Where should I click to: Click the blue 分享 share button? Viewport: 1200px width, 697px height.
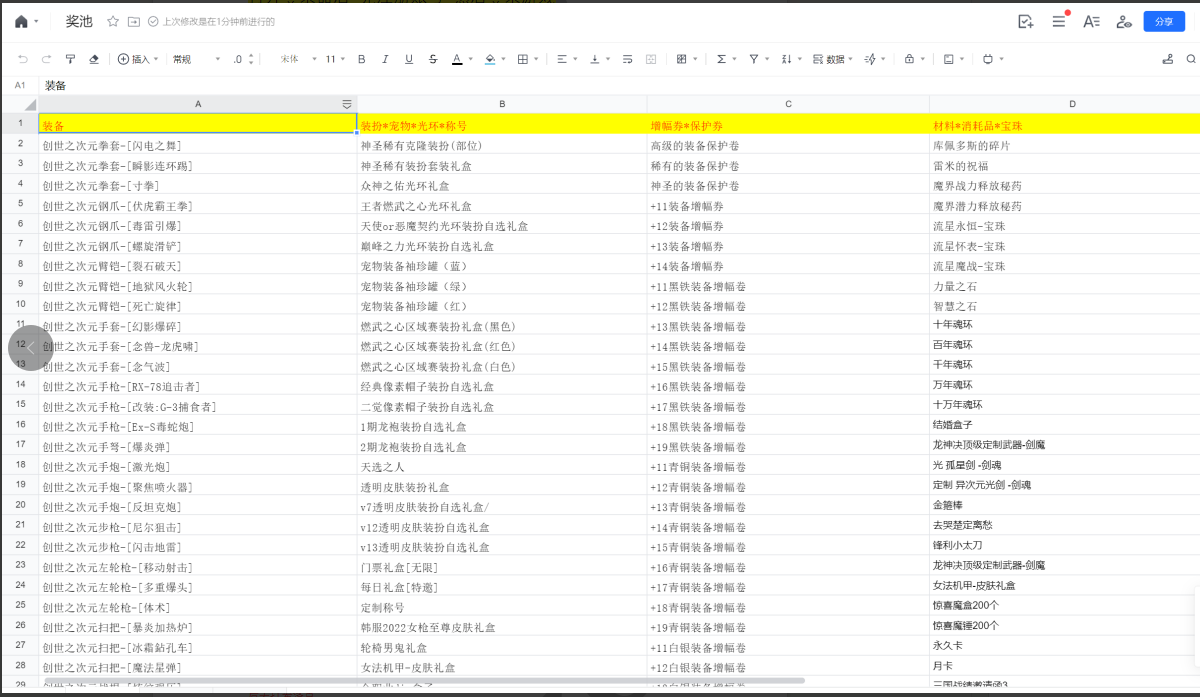[1164, 21]
